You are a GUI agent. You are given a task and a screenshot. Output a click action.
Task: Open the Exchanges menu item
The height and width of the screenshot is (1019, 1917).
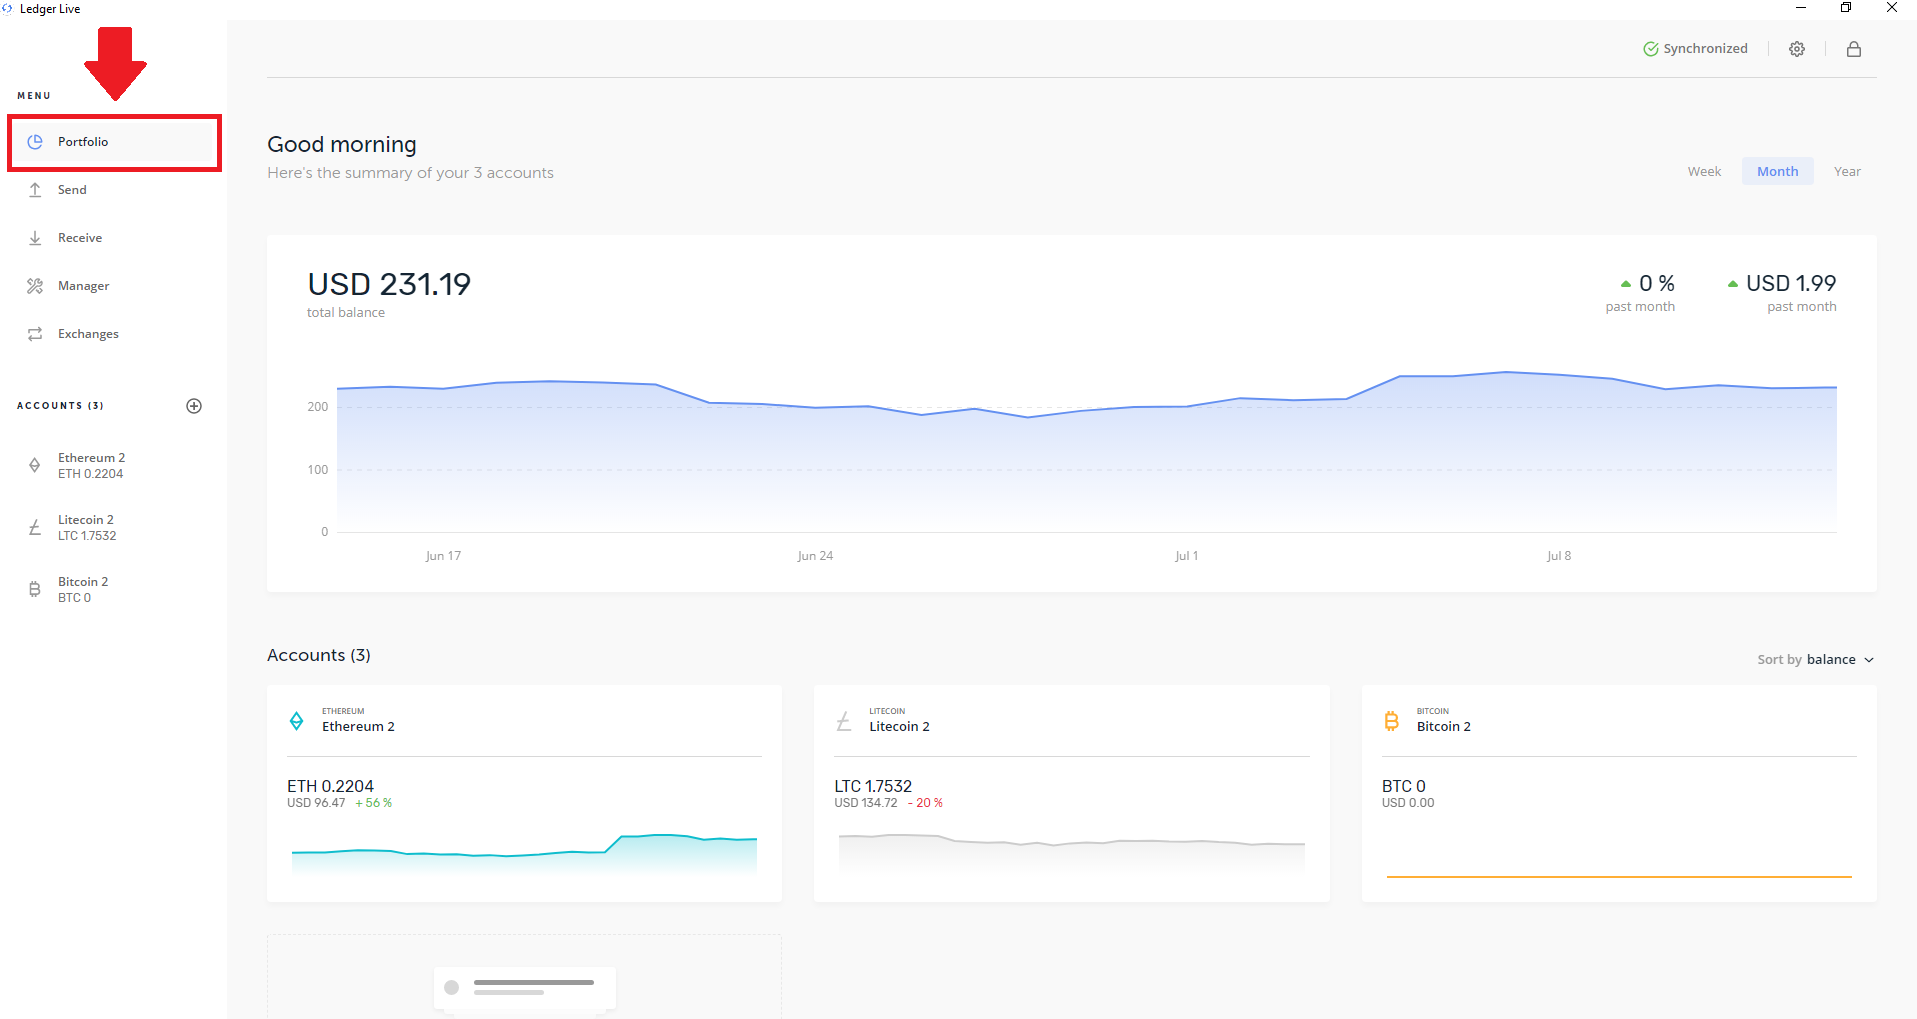[x=114, y=334]
